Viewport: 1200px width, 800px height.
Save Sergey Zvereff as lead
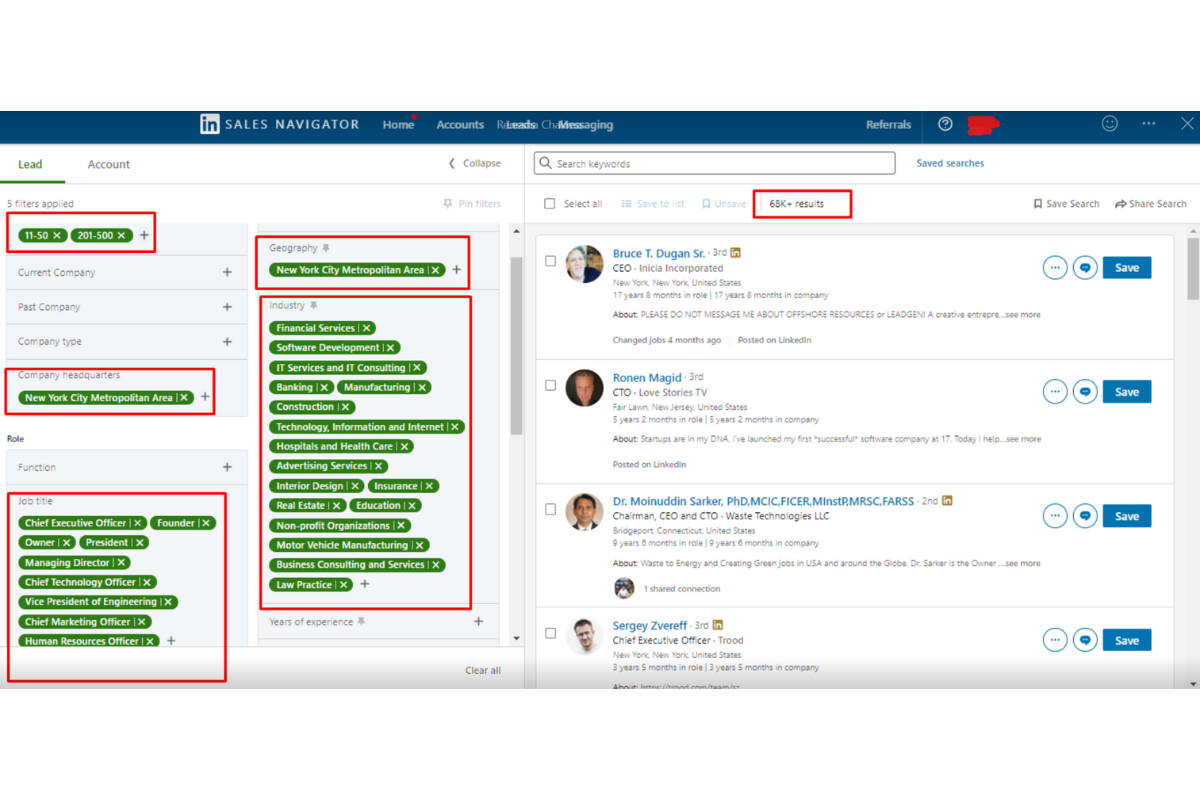coord(1127,640)
